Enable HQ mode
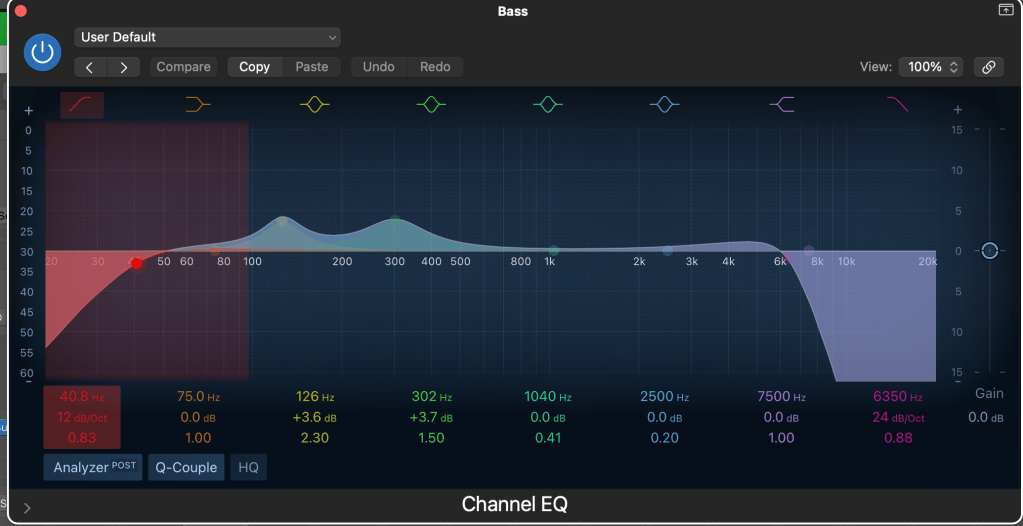Image resolution: width=1023 pixels, height=526 pixels. click(248, 467)
